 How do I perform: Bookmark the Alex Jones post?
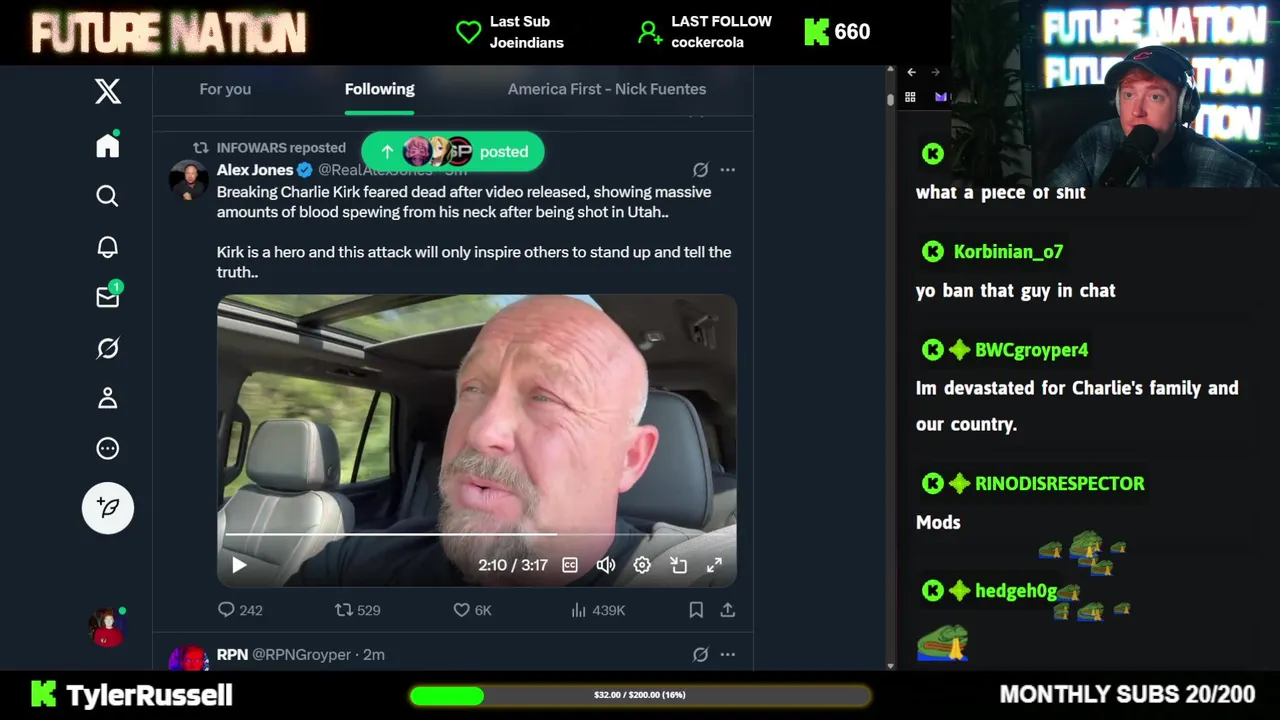(696, 610)
